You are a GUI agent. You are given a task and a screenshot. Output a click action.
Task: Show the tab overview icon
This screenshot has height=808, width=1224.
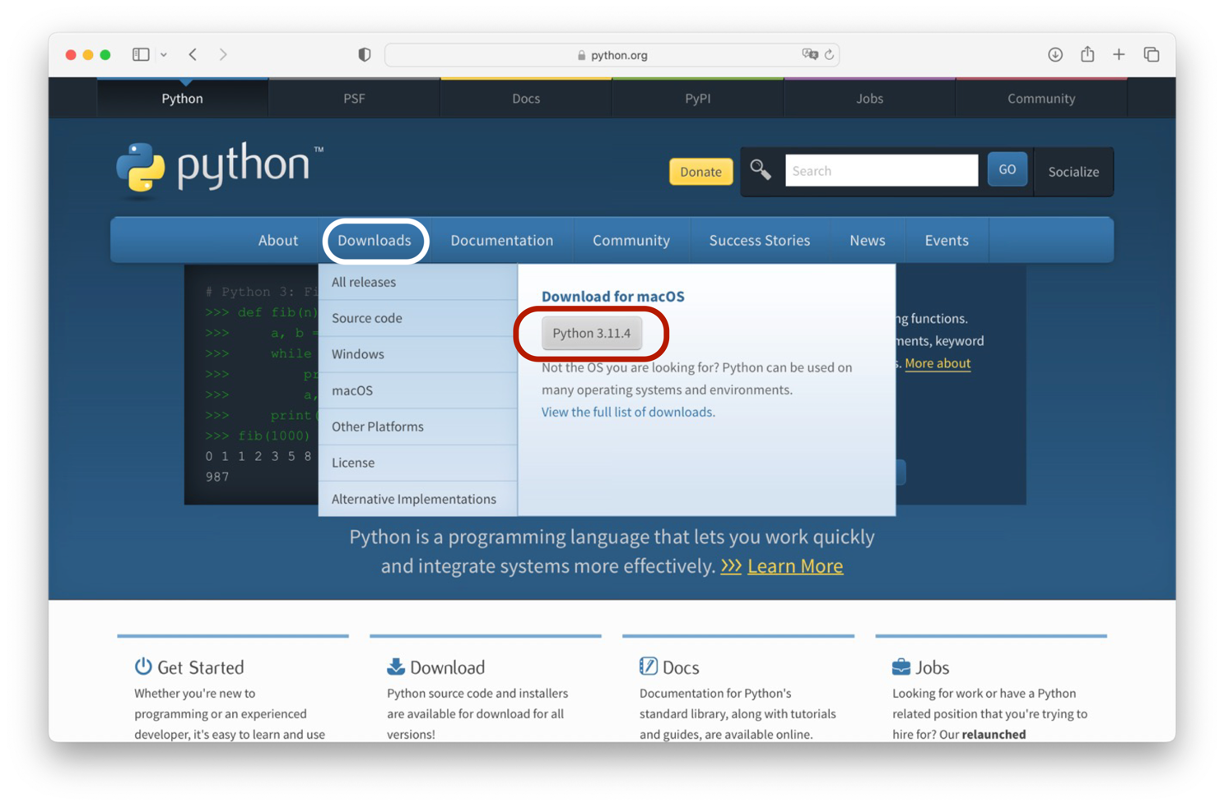1151,55
